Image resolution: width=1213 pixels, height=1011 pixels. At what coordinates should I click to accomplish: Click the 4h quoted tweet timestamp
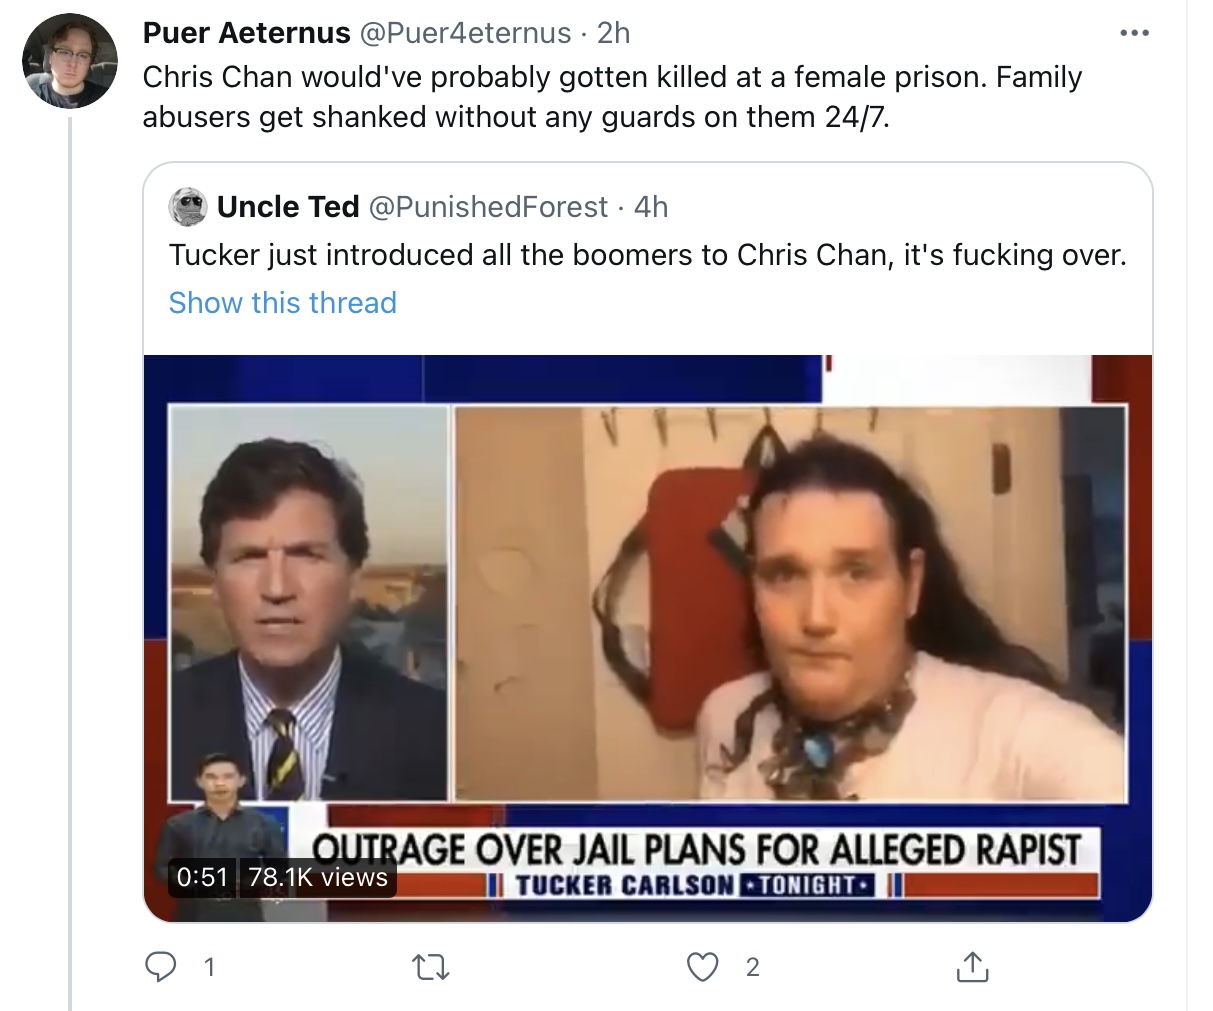(651, 207)
